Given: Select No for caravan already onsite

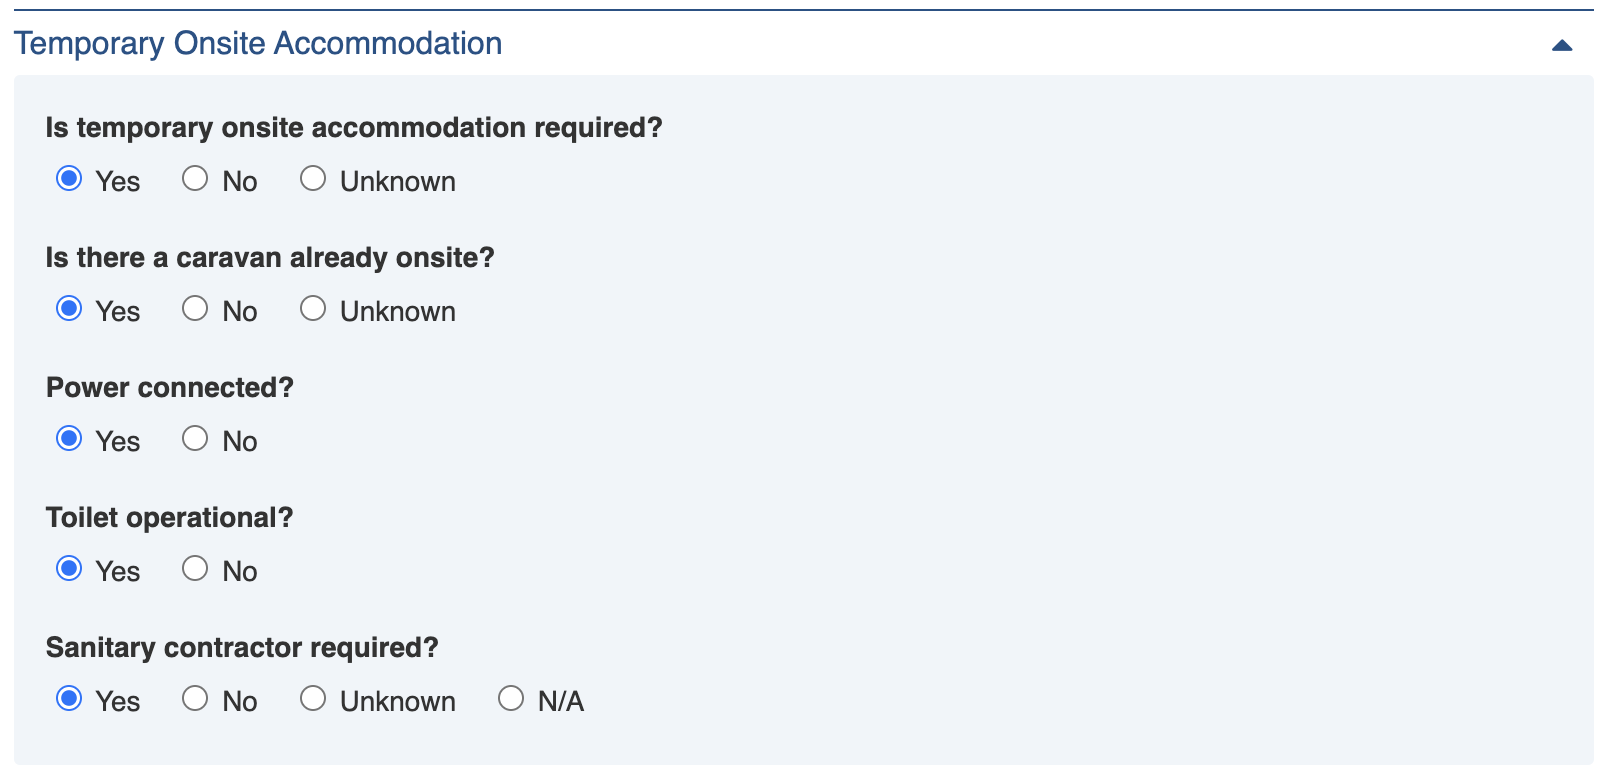Looking at the screenshot, I should [195, 309].
